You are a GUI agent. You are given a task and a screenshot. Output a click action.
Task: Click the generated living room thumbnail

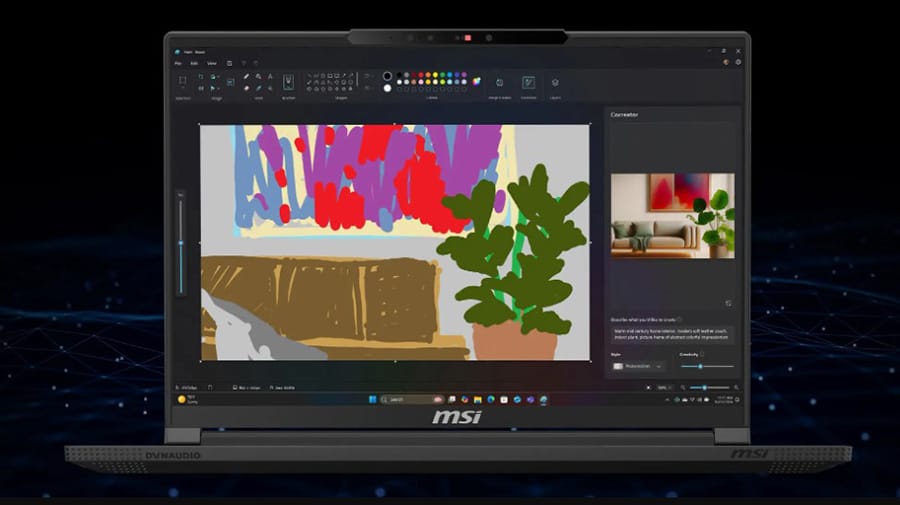pos(672,216)
